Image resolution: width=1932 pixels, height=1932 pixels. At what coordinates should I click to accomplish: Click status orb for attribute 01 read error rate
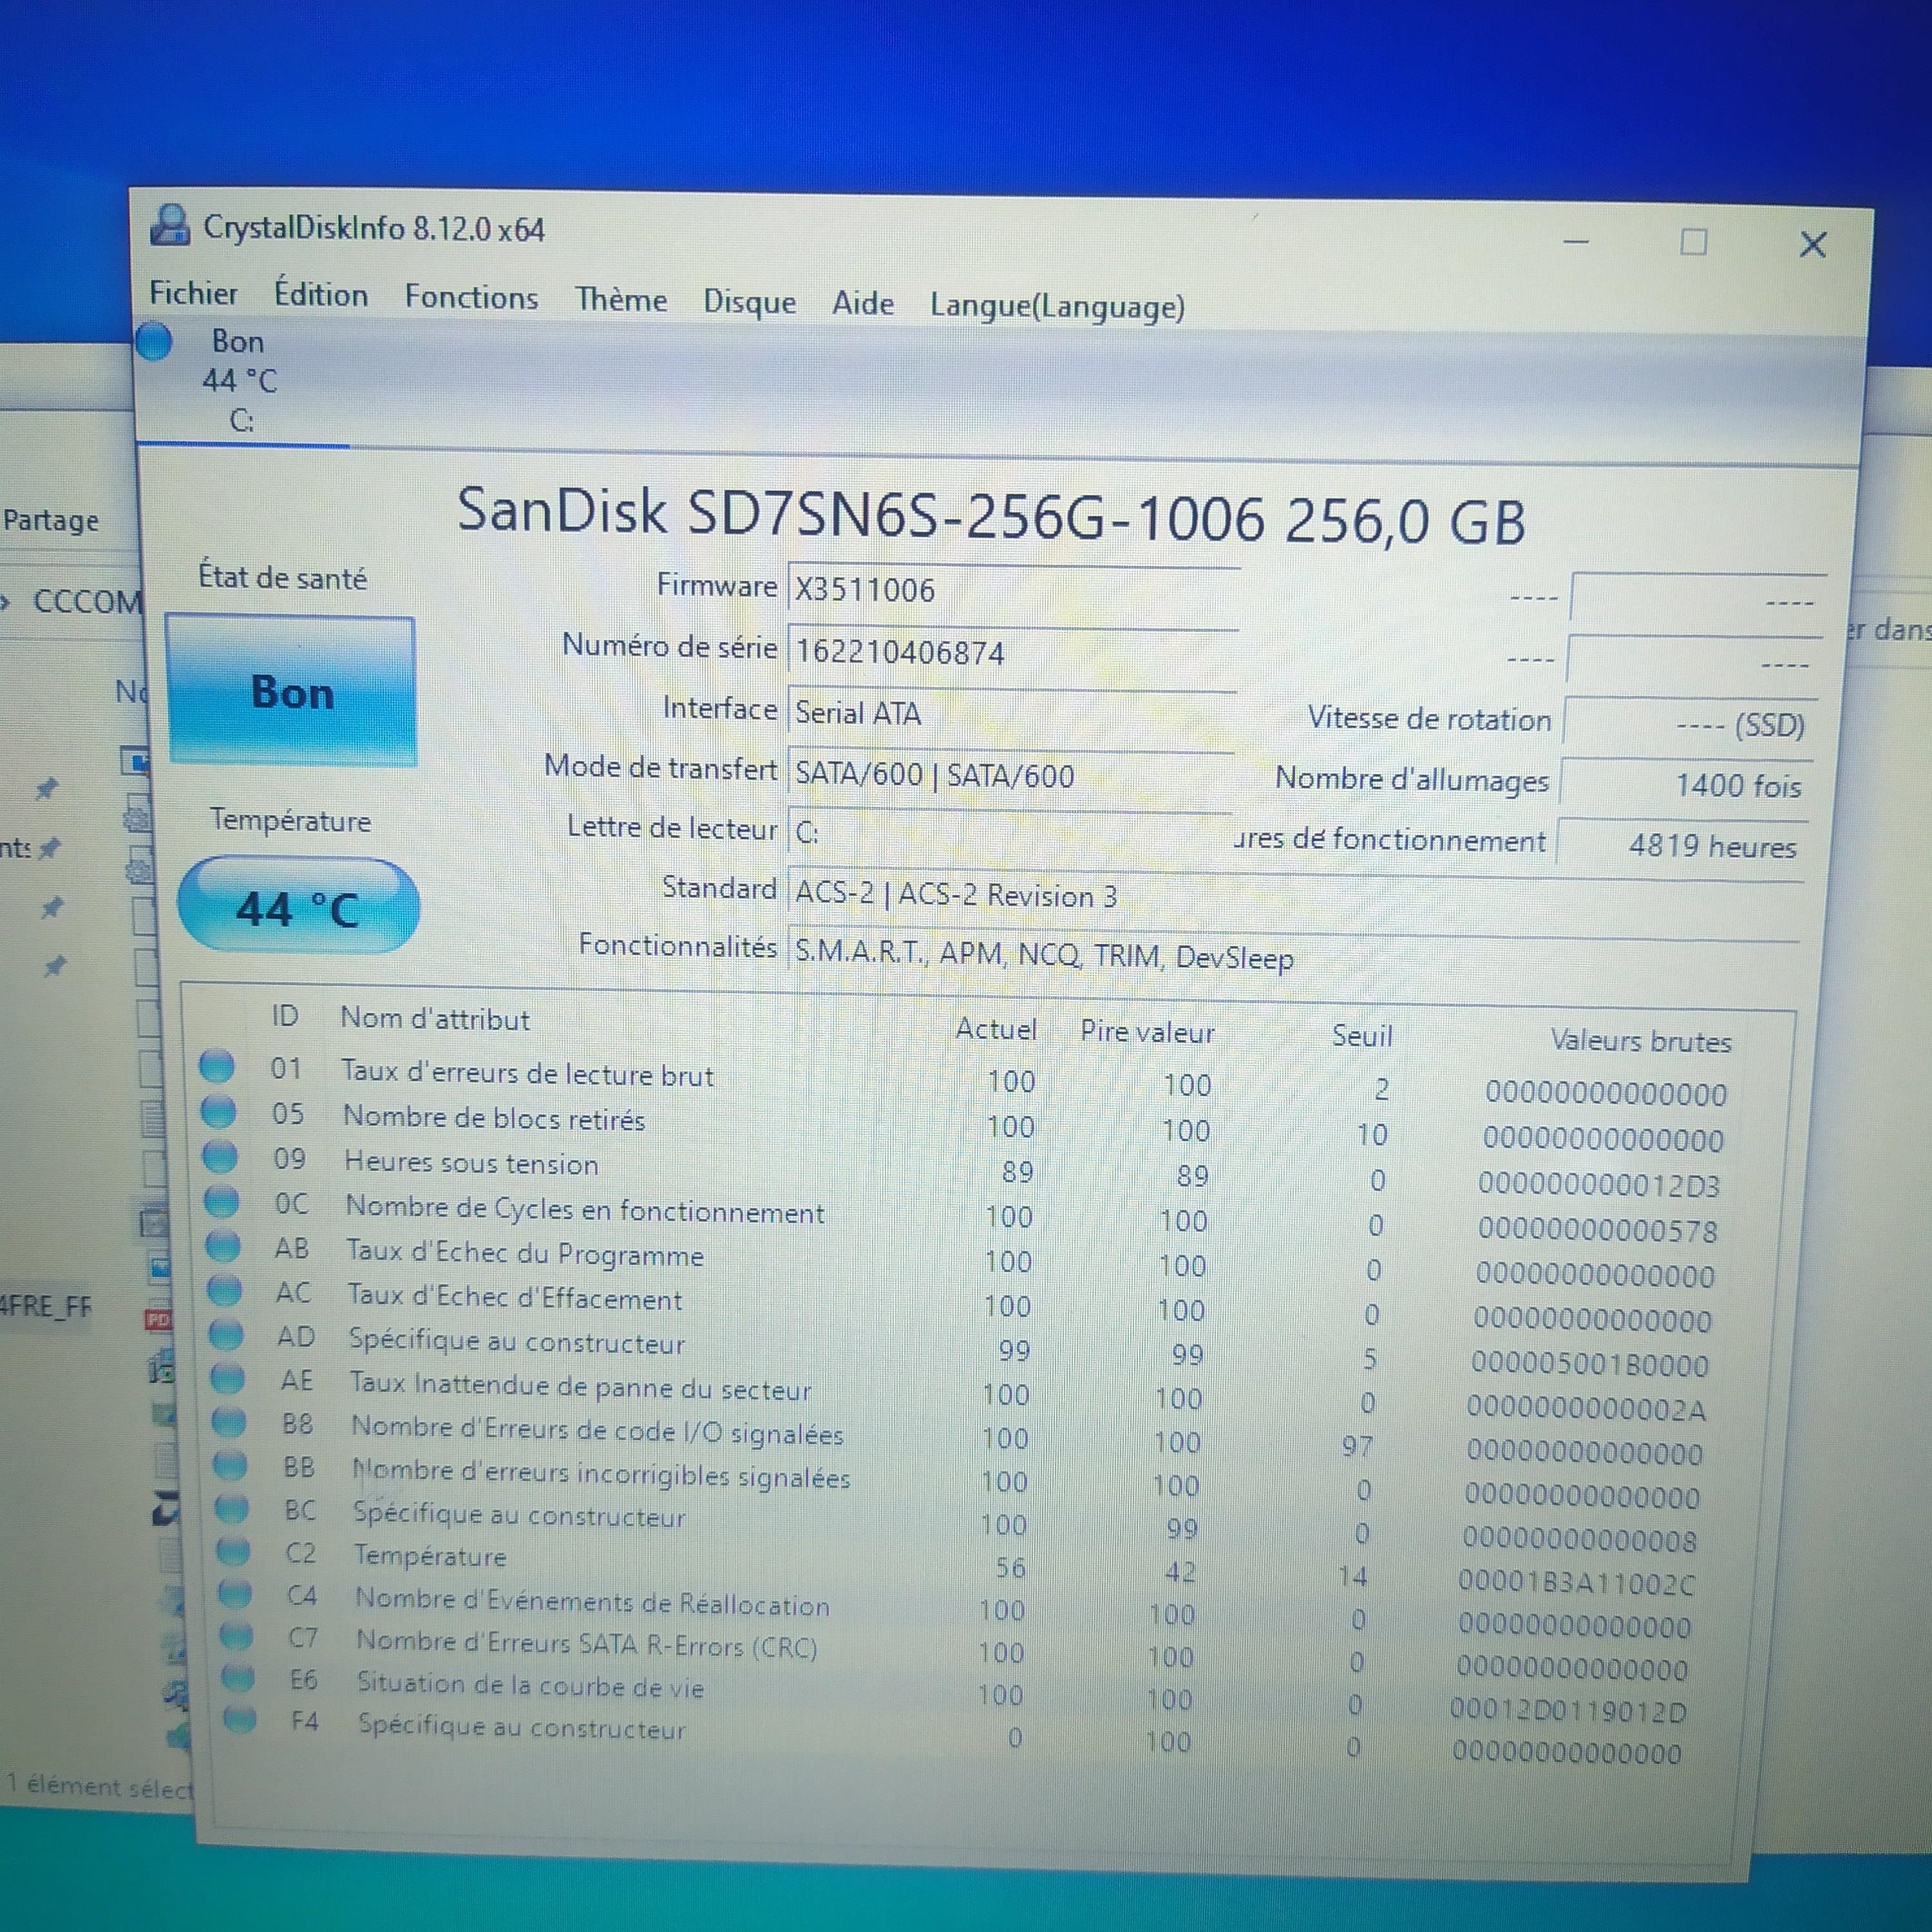point(216,1066)
